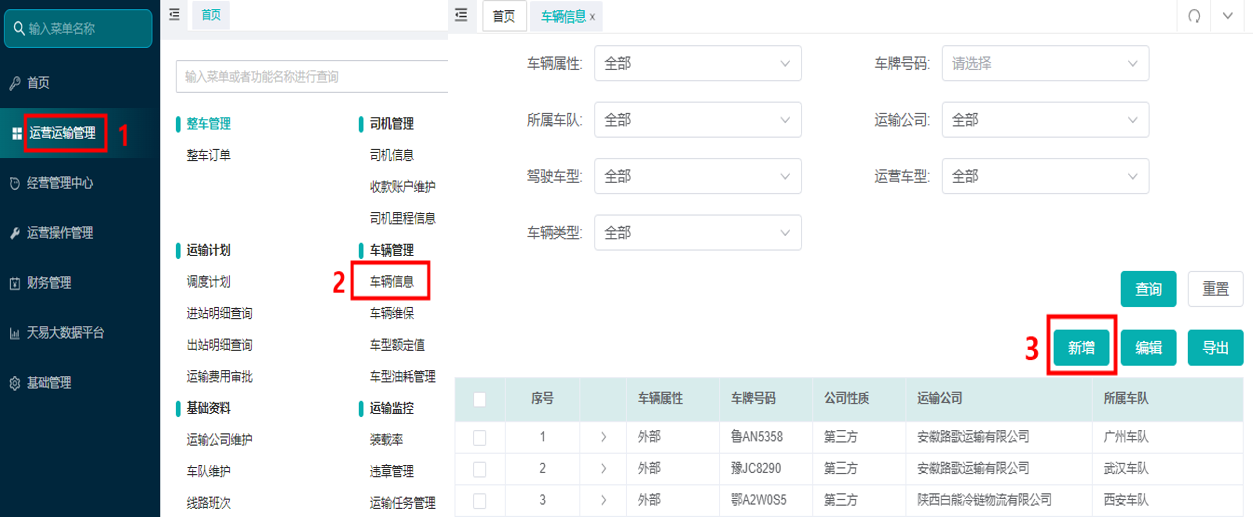Expand row 3 details with the chevron
This screenshot has height=518, width=1254.
603,499
